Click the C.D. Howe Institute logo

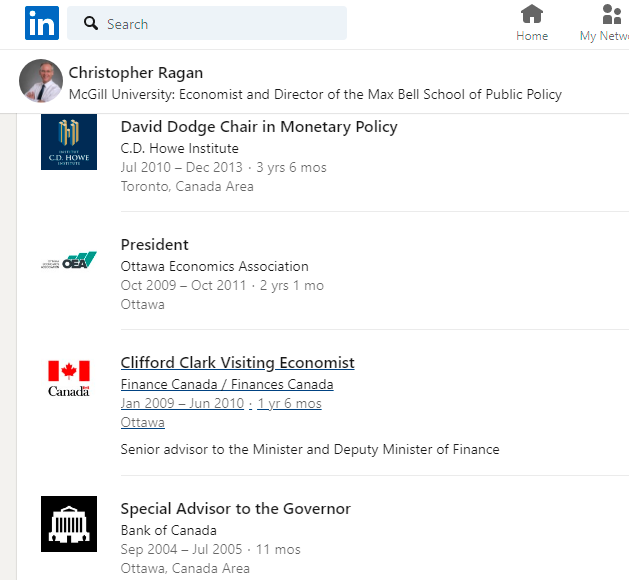[69, 142]
